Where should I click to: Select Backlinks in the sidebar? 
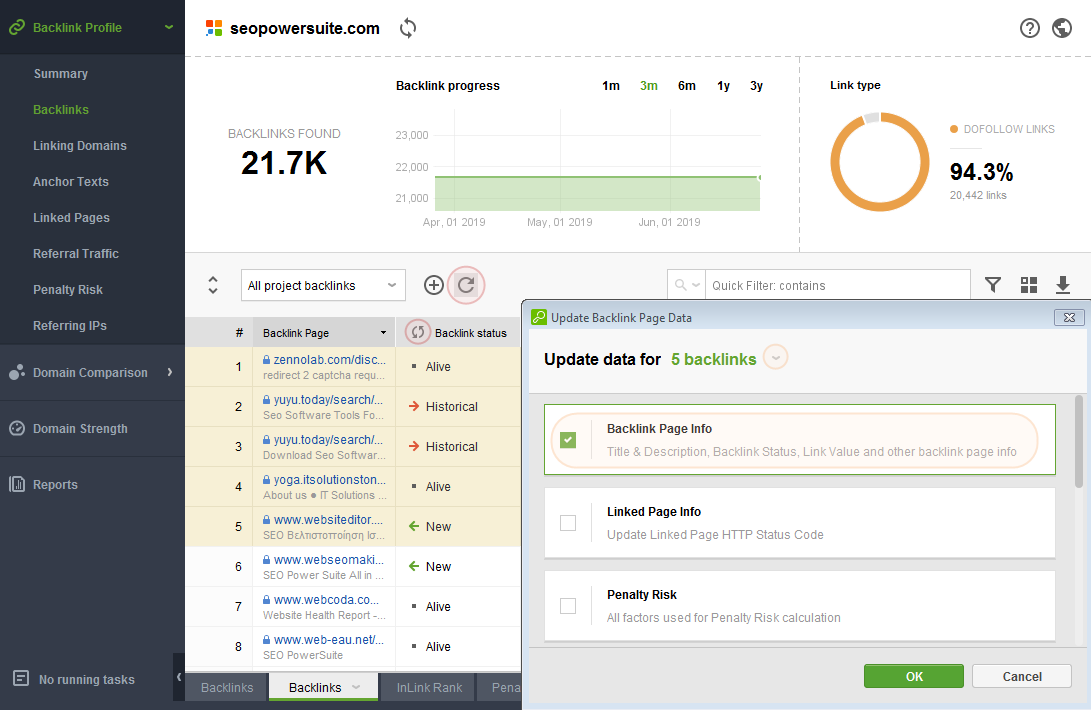(x=61, y=109)
